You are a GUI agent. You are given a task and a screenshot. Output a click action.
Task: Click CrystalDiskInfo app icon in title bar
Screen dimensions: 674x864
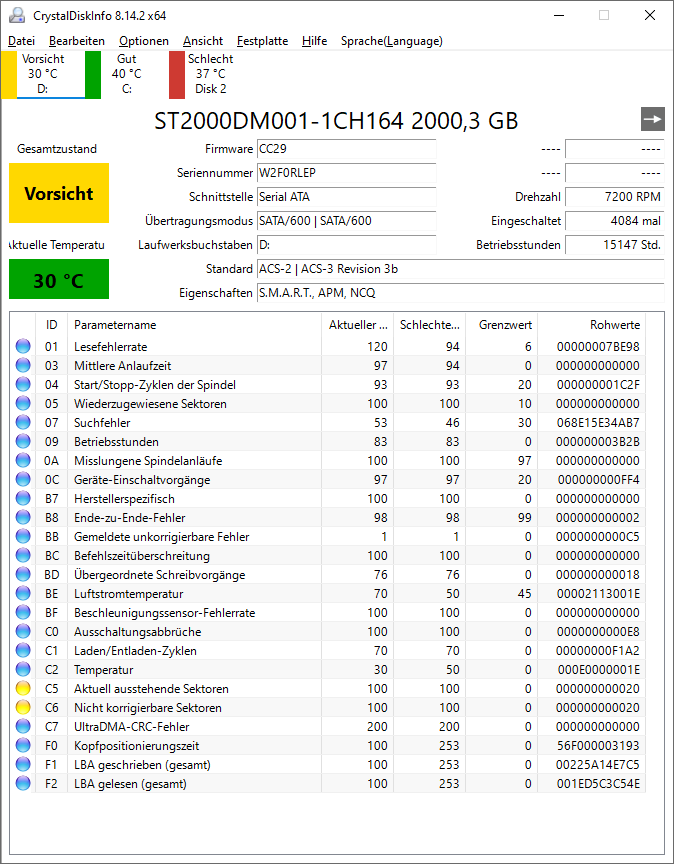point(17,15)
